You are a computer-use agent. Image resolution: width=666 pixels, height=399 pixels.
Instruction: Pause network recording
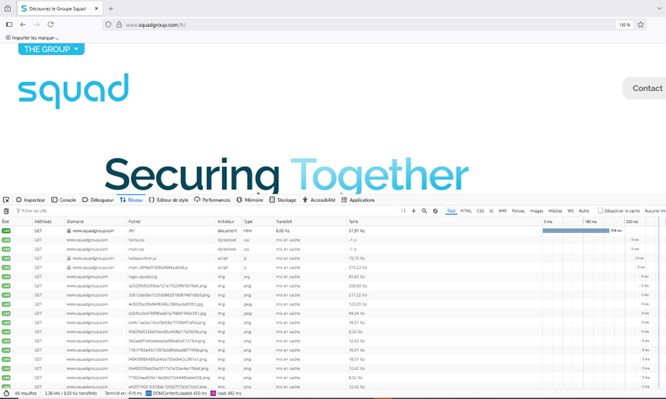pyautogui.click(x=403, y=211)
